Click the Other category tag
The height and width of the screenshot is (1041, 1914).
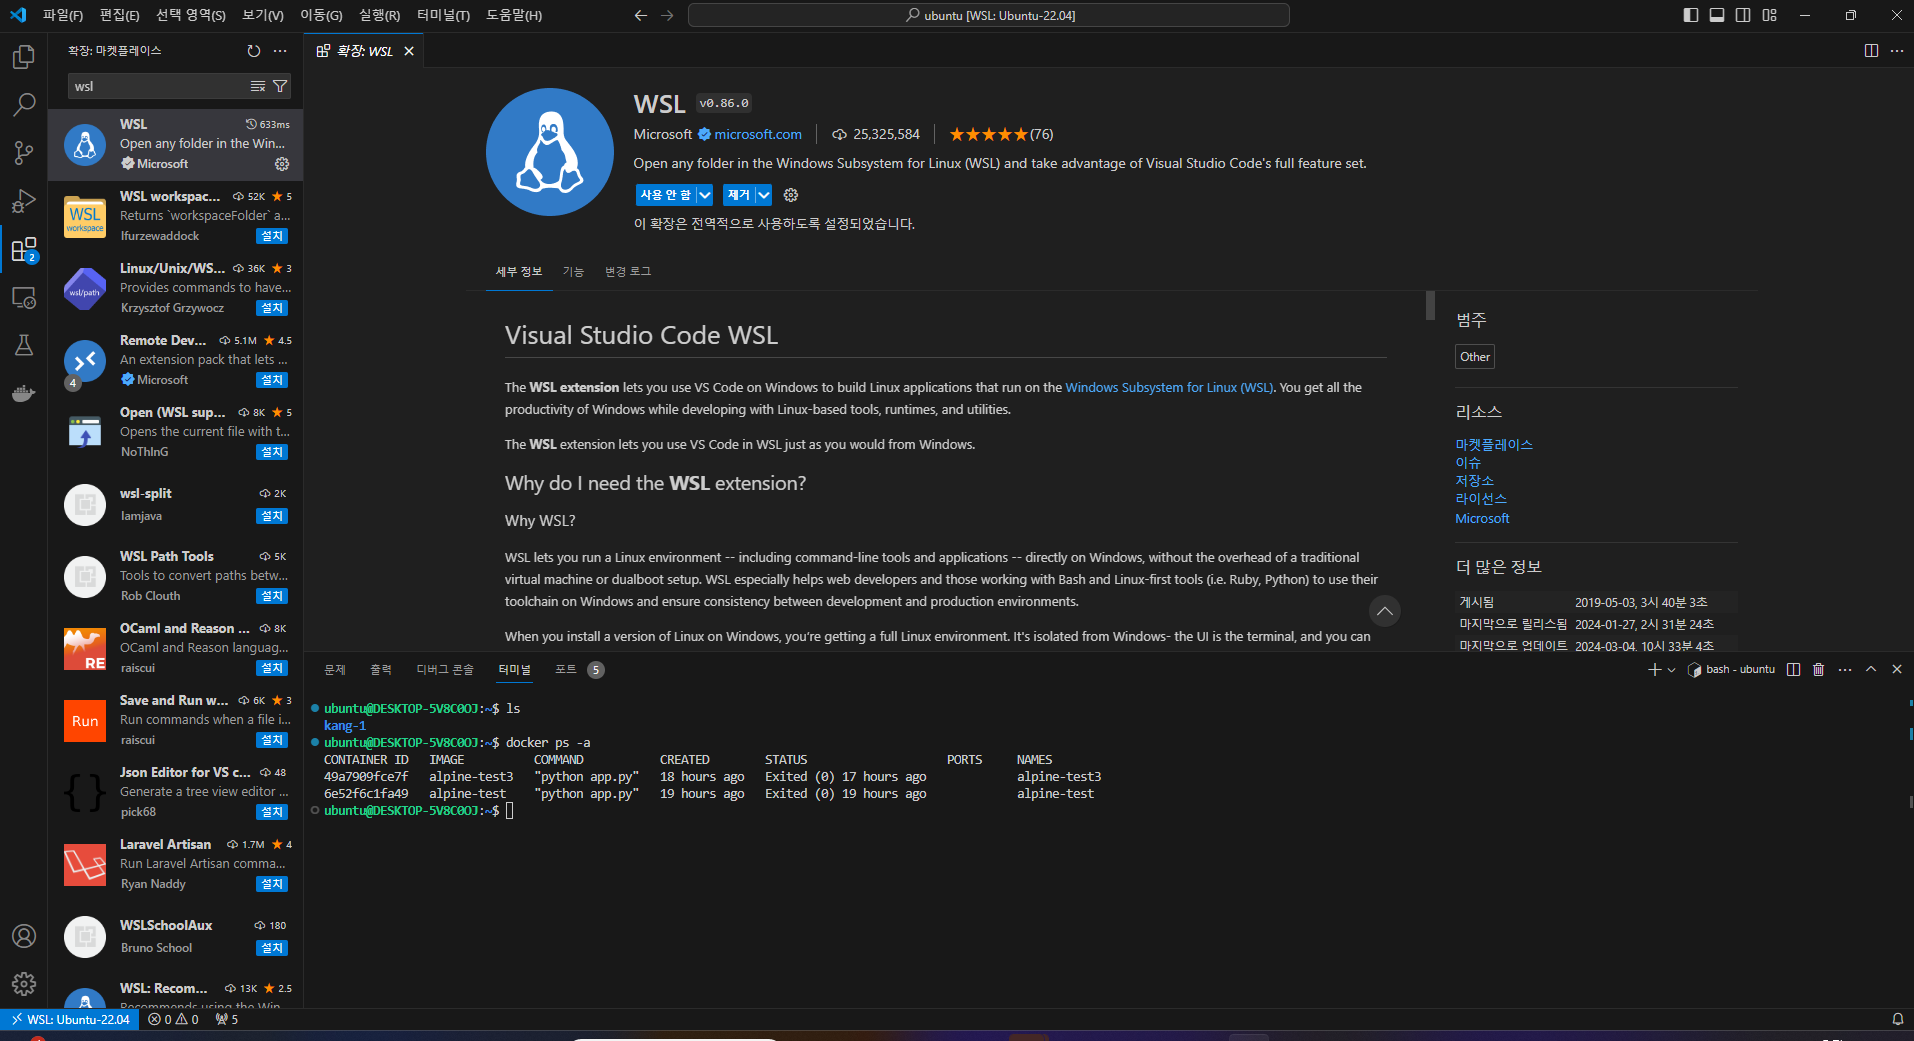coord(1475,357)
